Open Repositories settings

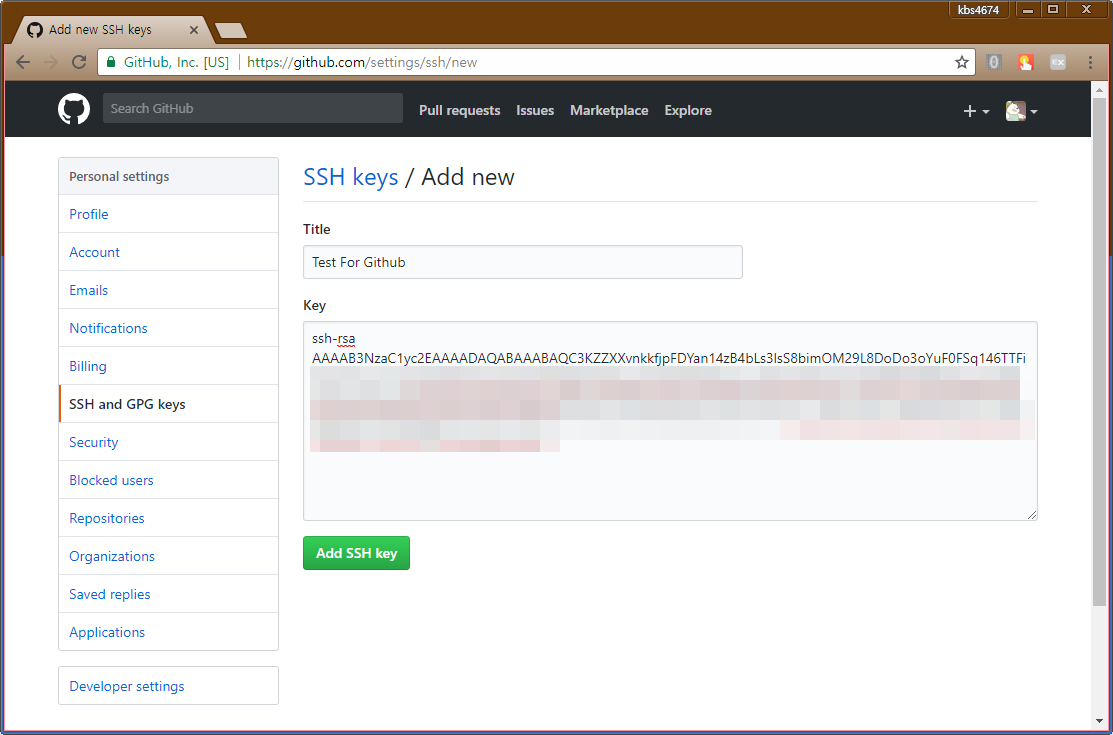pos(168,518)
